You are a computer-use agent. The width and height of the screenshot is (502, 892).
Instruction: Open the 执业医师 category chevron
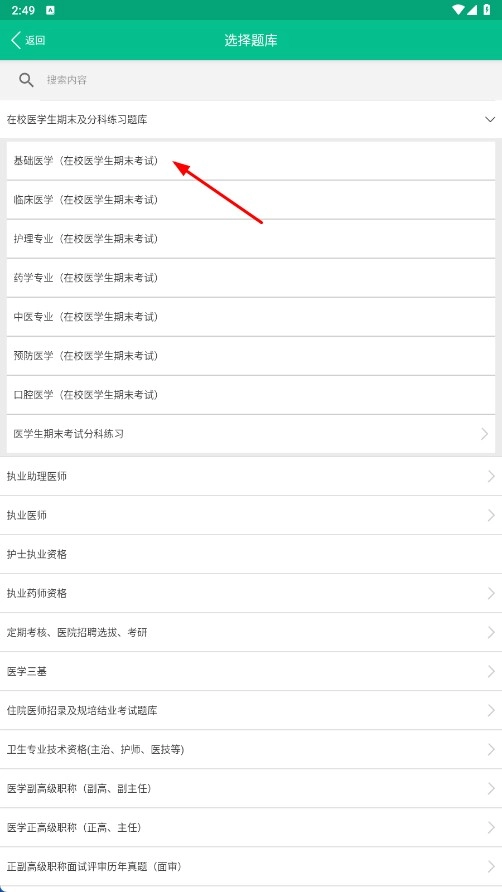491,515
